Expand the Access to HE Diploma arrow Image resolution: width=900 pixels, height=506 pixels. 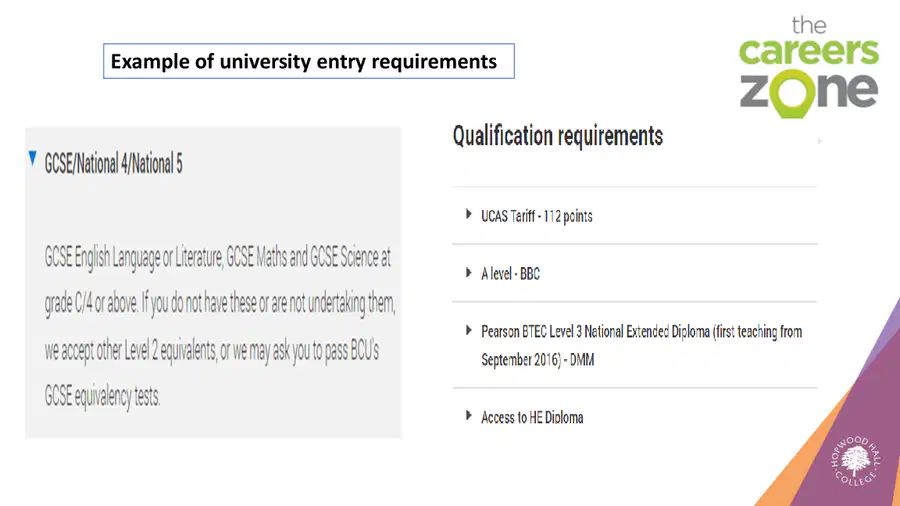pyautogui.click(x=468, y=416)
